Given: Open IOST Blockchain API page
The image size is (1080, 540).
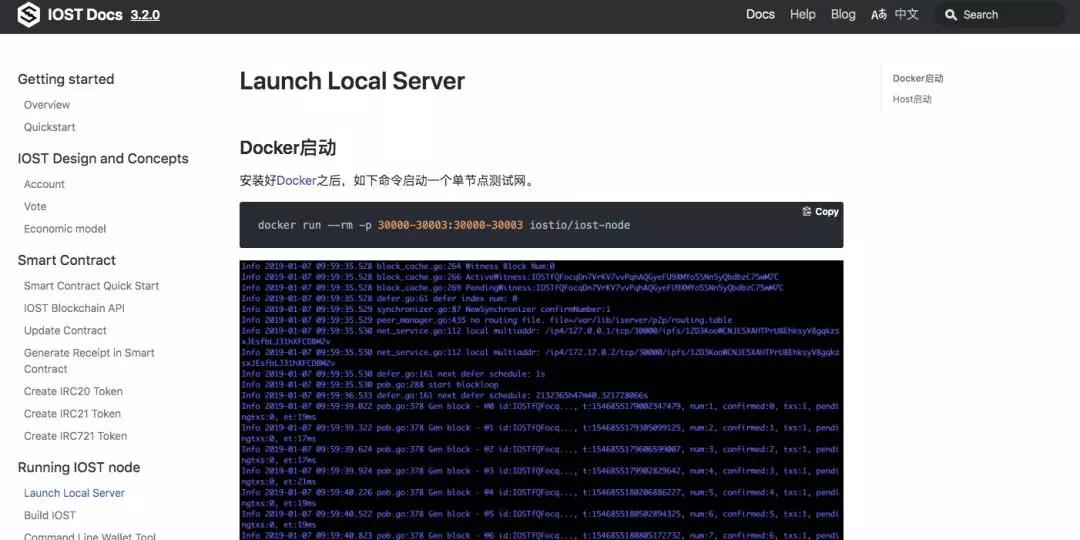Looking at the screenshot, I should coord(74,308).
